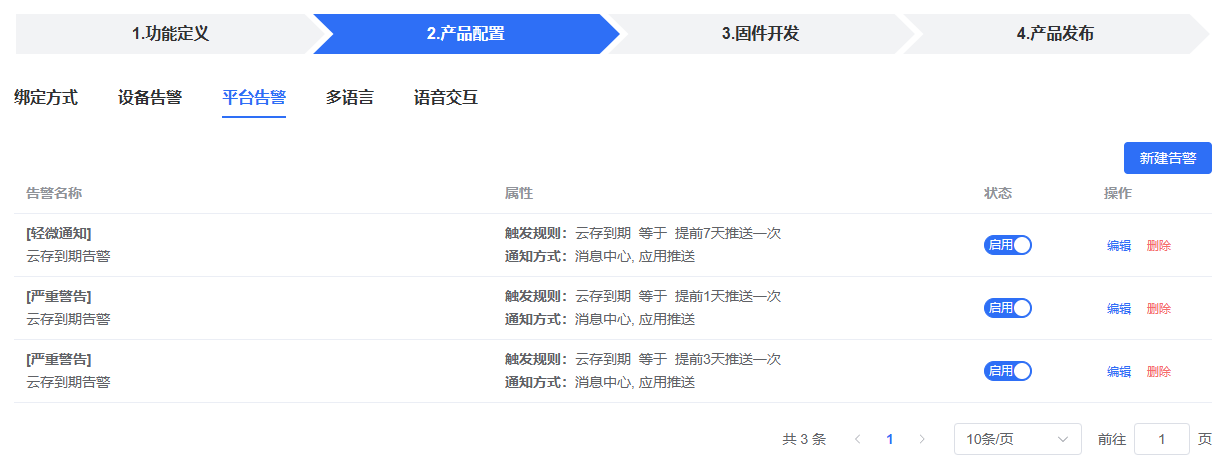Screen dimensions: 1225x463
Task: Click the [轻微通知] alarm name
Action: (59, 233)
